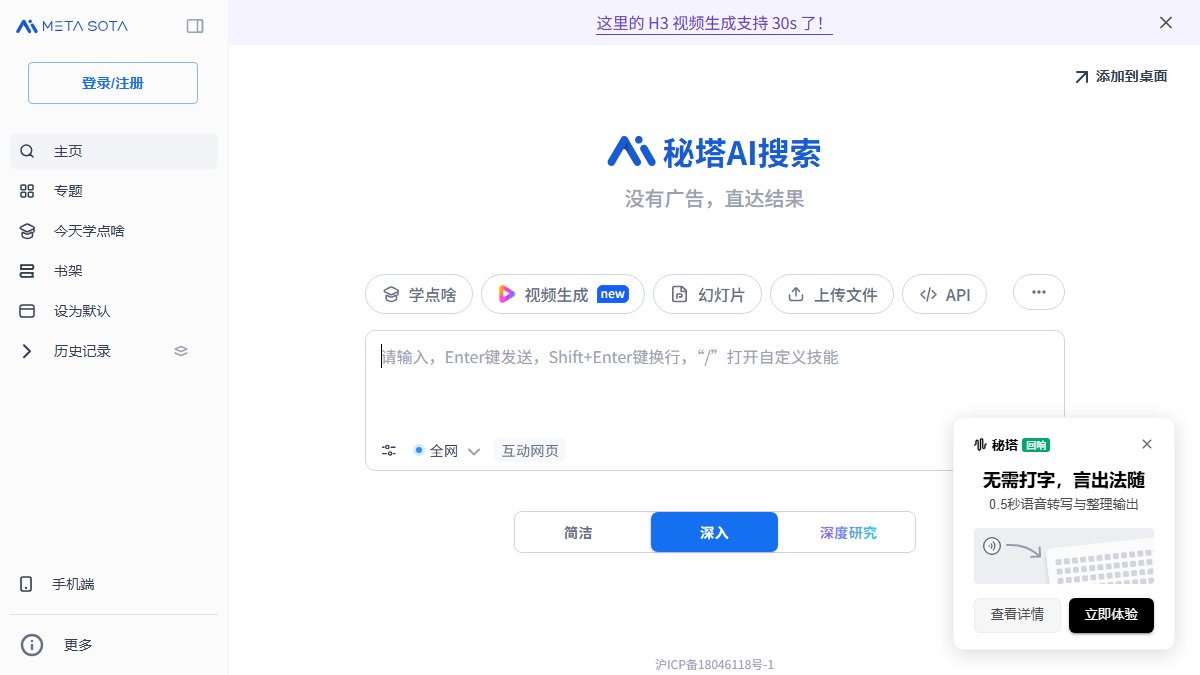The height and width of the screenshot is (675, 1200).
Task: Open the 沪ICP备18046118号-1 footer link
Action: (x=715, y=664)
